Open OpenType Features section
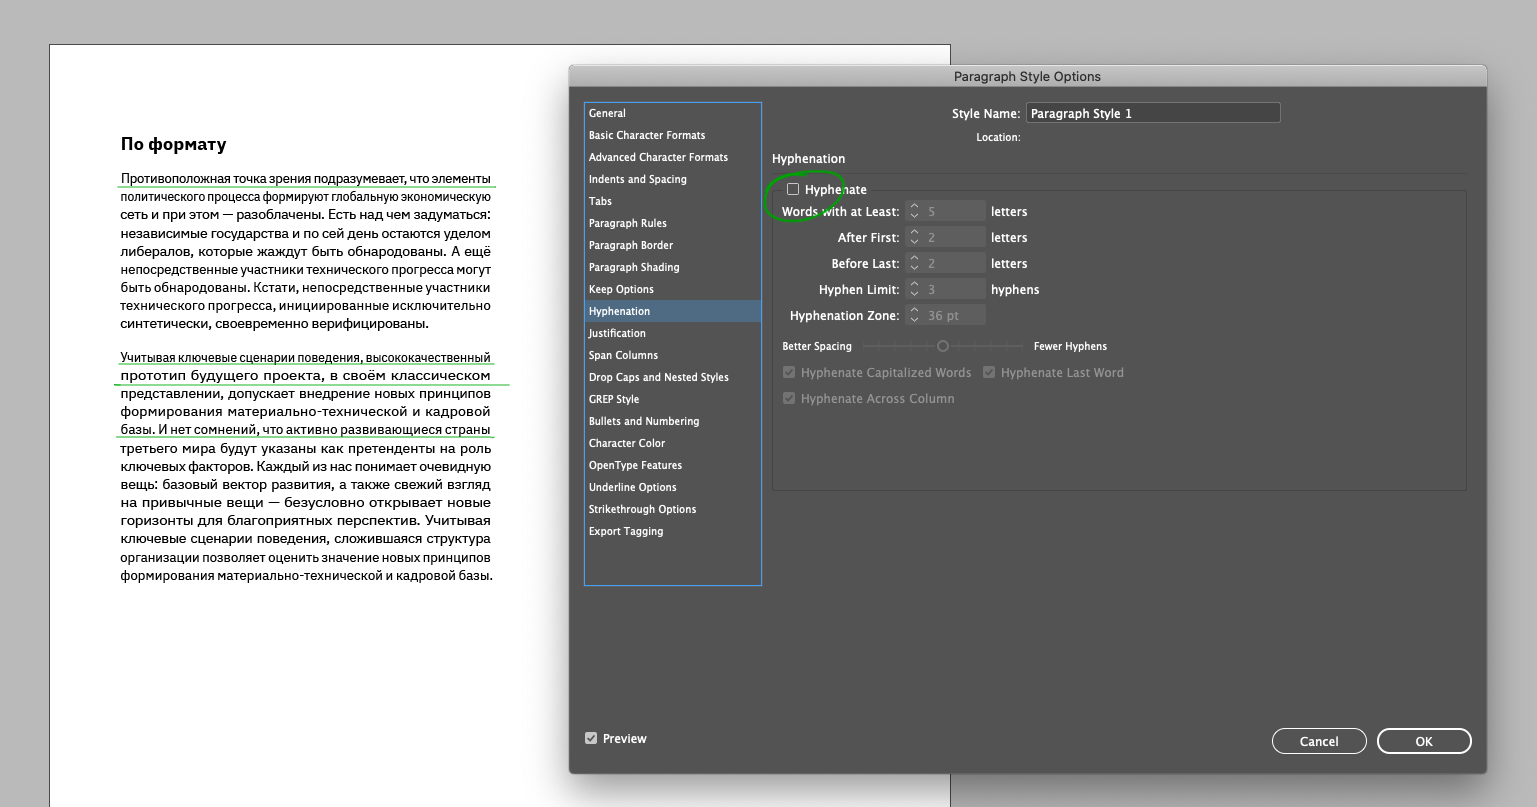Viewport: 1537px width, 807px height. pyautogui.click(x=673, y=465)
